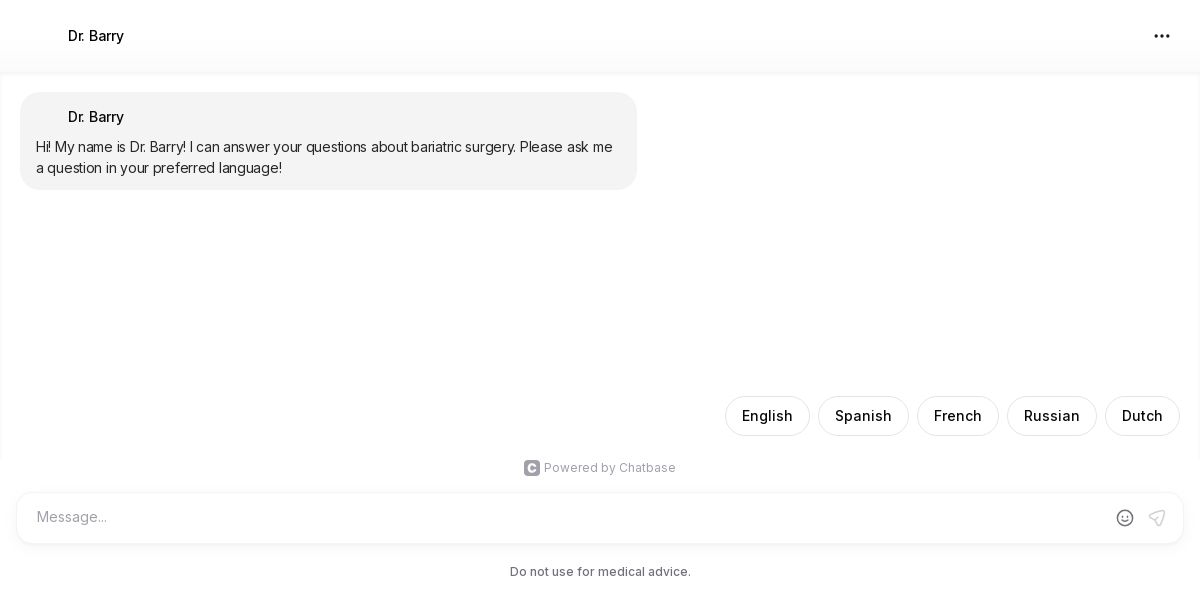This screenshot has width=1200, height=600.
Task: Click the 'Hi! My name is Dr. Barry' text
Action: [110, 147]
